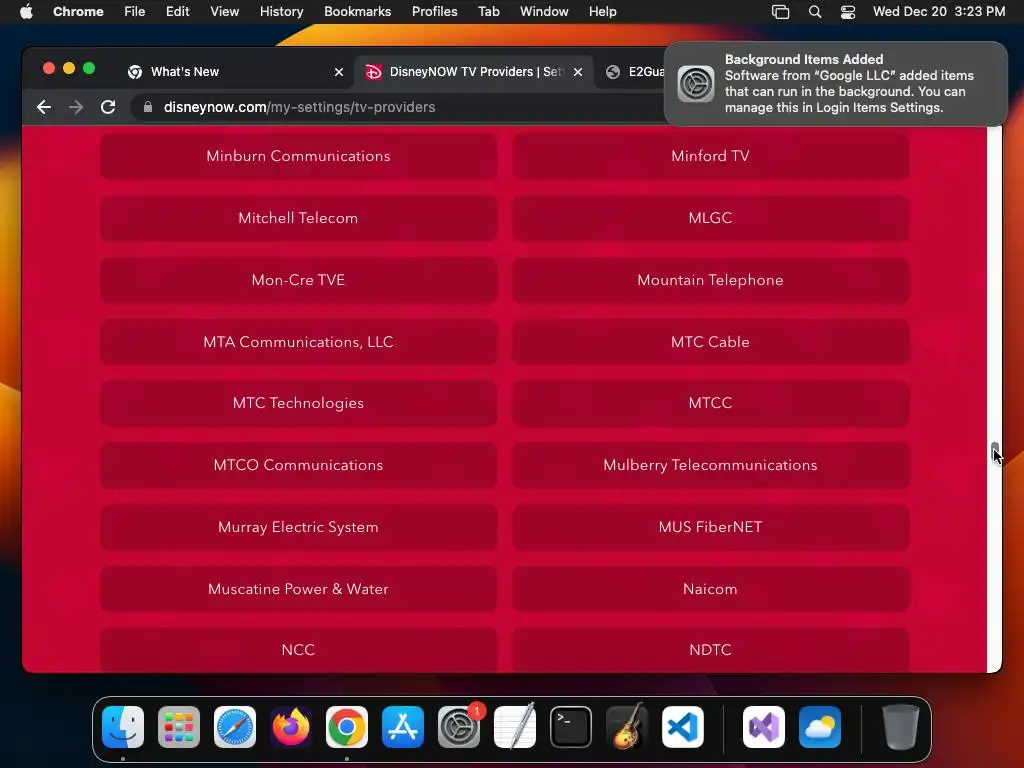The image size is (1024, 768).
Task: Launch Firefox from the dock
Action: point(291,727)
